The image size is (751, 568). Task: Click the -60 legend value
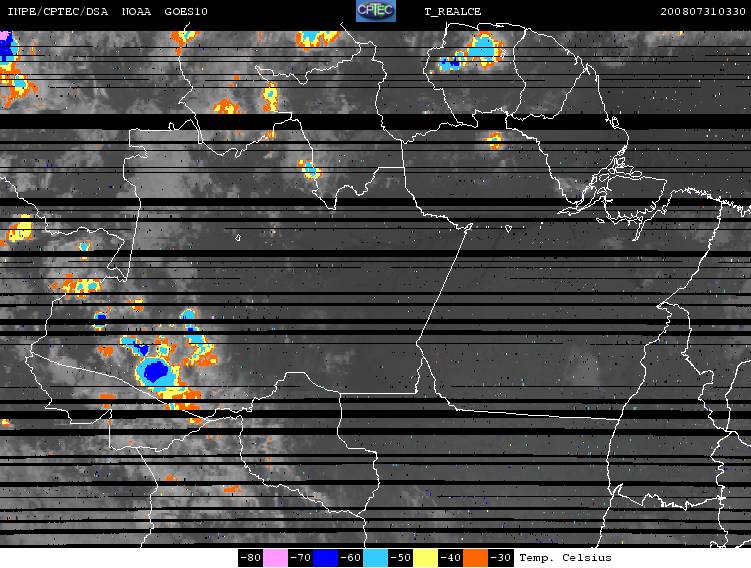click(x=350, y=558)
